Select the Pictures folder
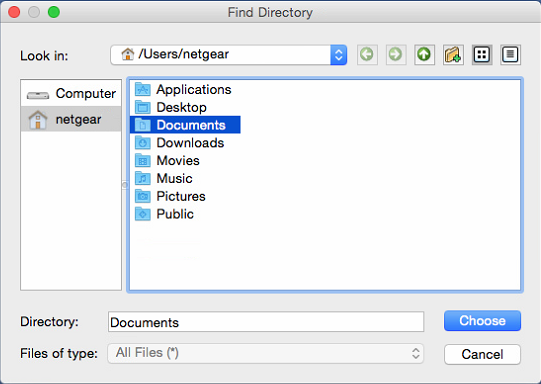 click(x=170, y=196)
